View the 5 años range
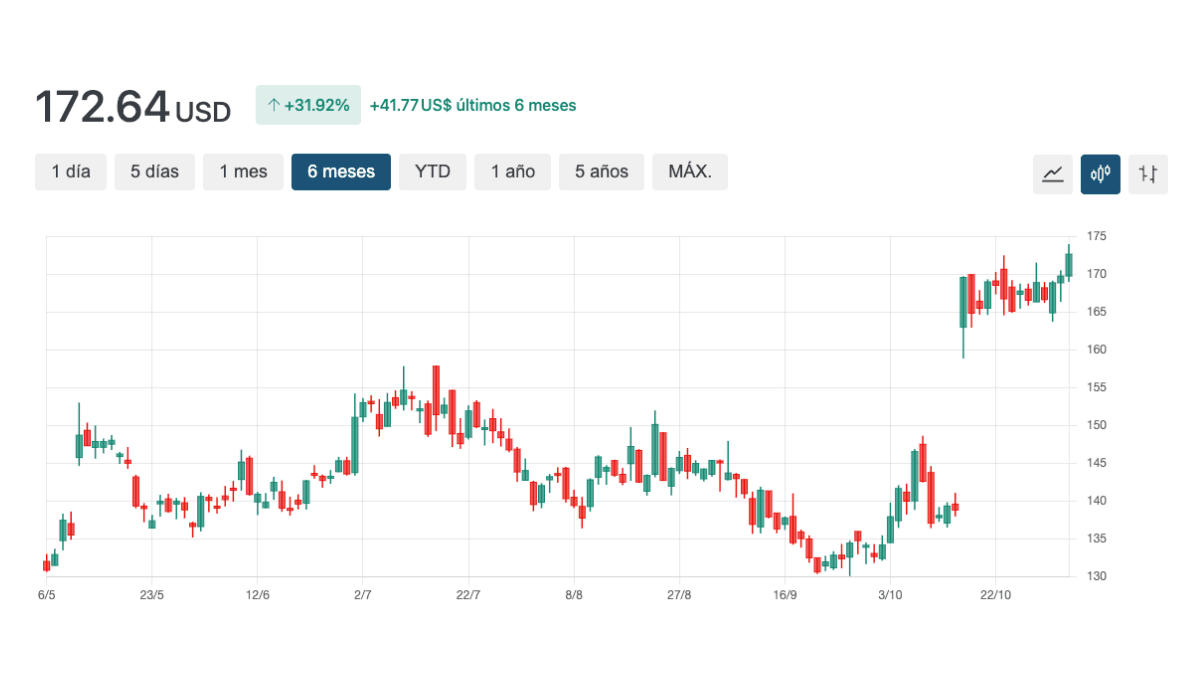This screenshot has height=675, width=1200. [x=601, y=172]
